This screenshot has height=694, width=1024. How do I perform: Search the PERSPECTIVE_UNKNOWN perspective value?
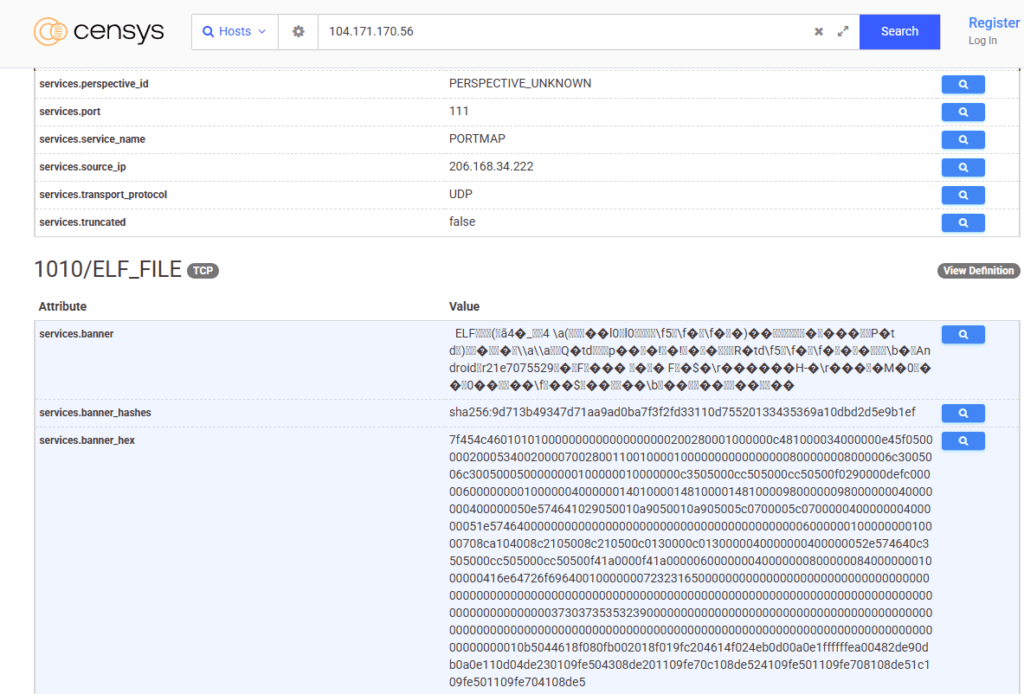coord(961,84)
